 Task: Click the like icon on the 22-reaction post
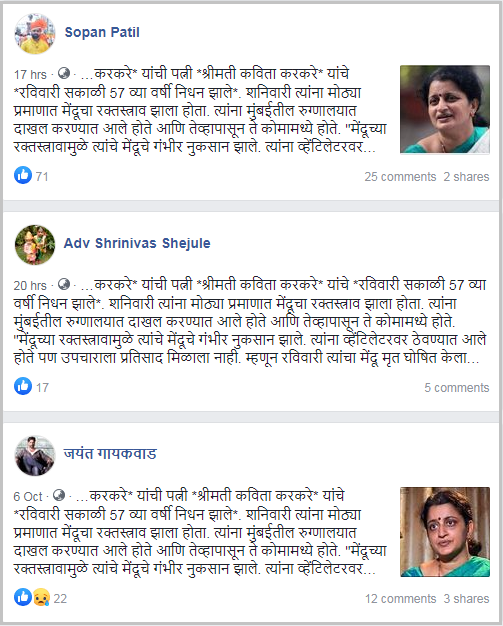23,597
